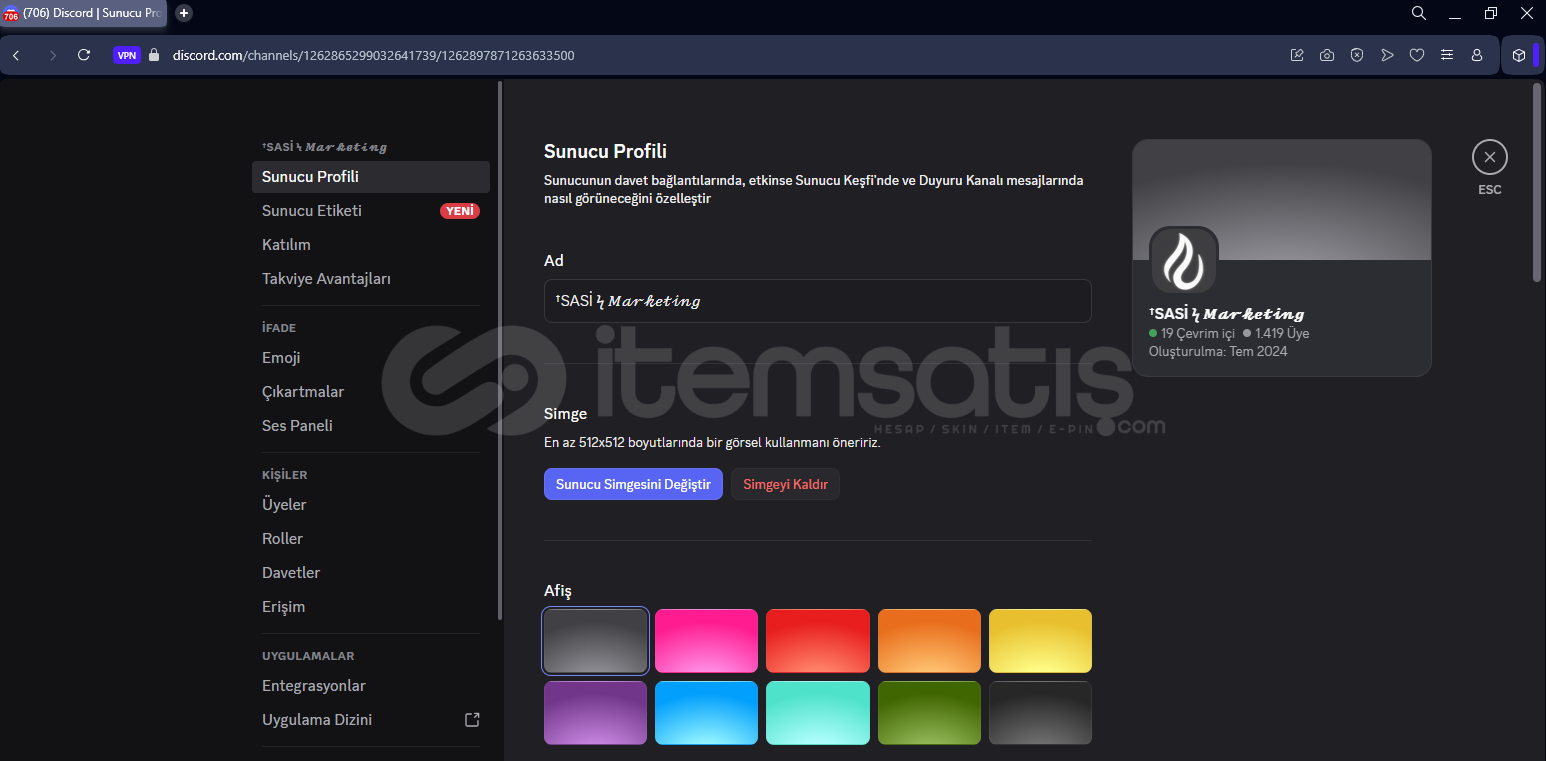
Task: Click the 'Simge' section heading
Action: click(565, 413)
